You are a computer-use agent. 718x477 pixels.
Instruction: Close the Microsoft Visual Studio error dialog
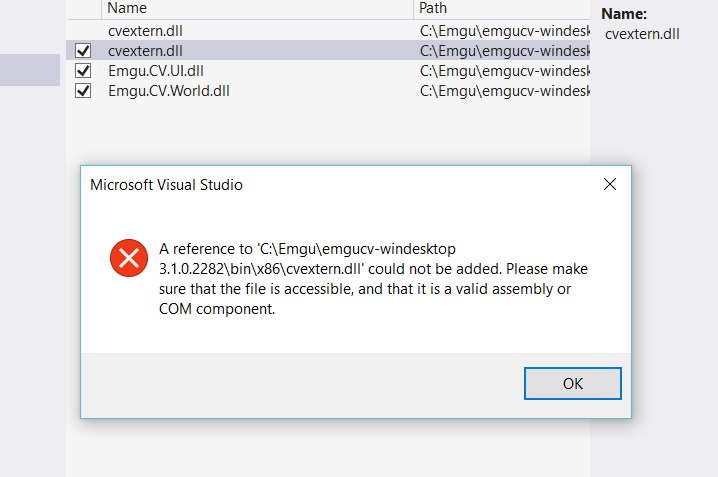609,184
